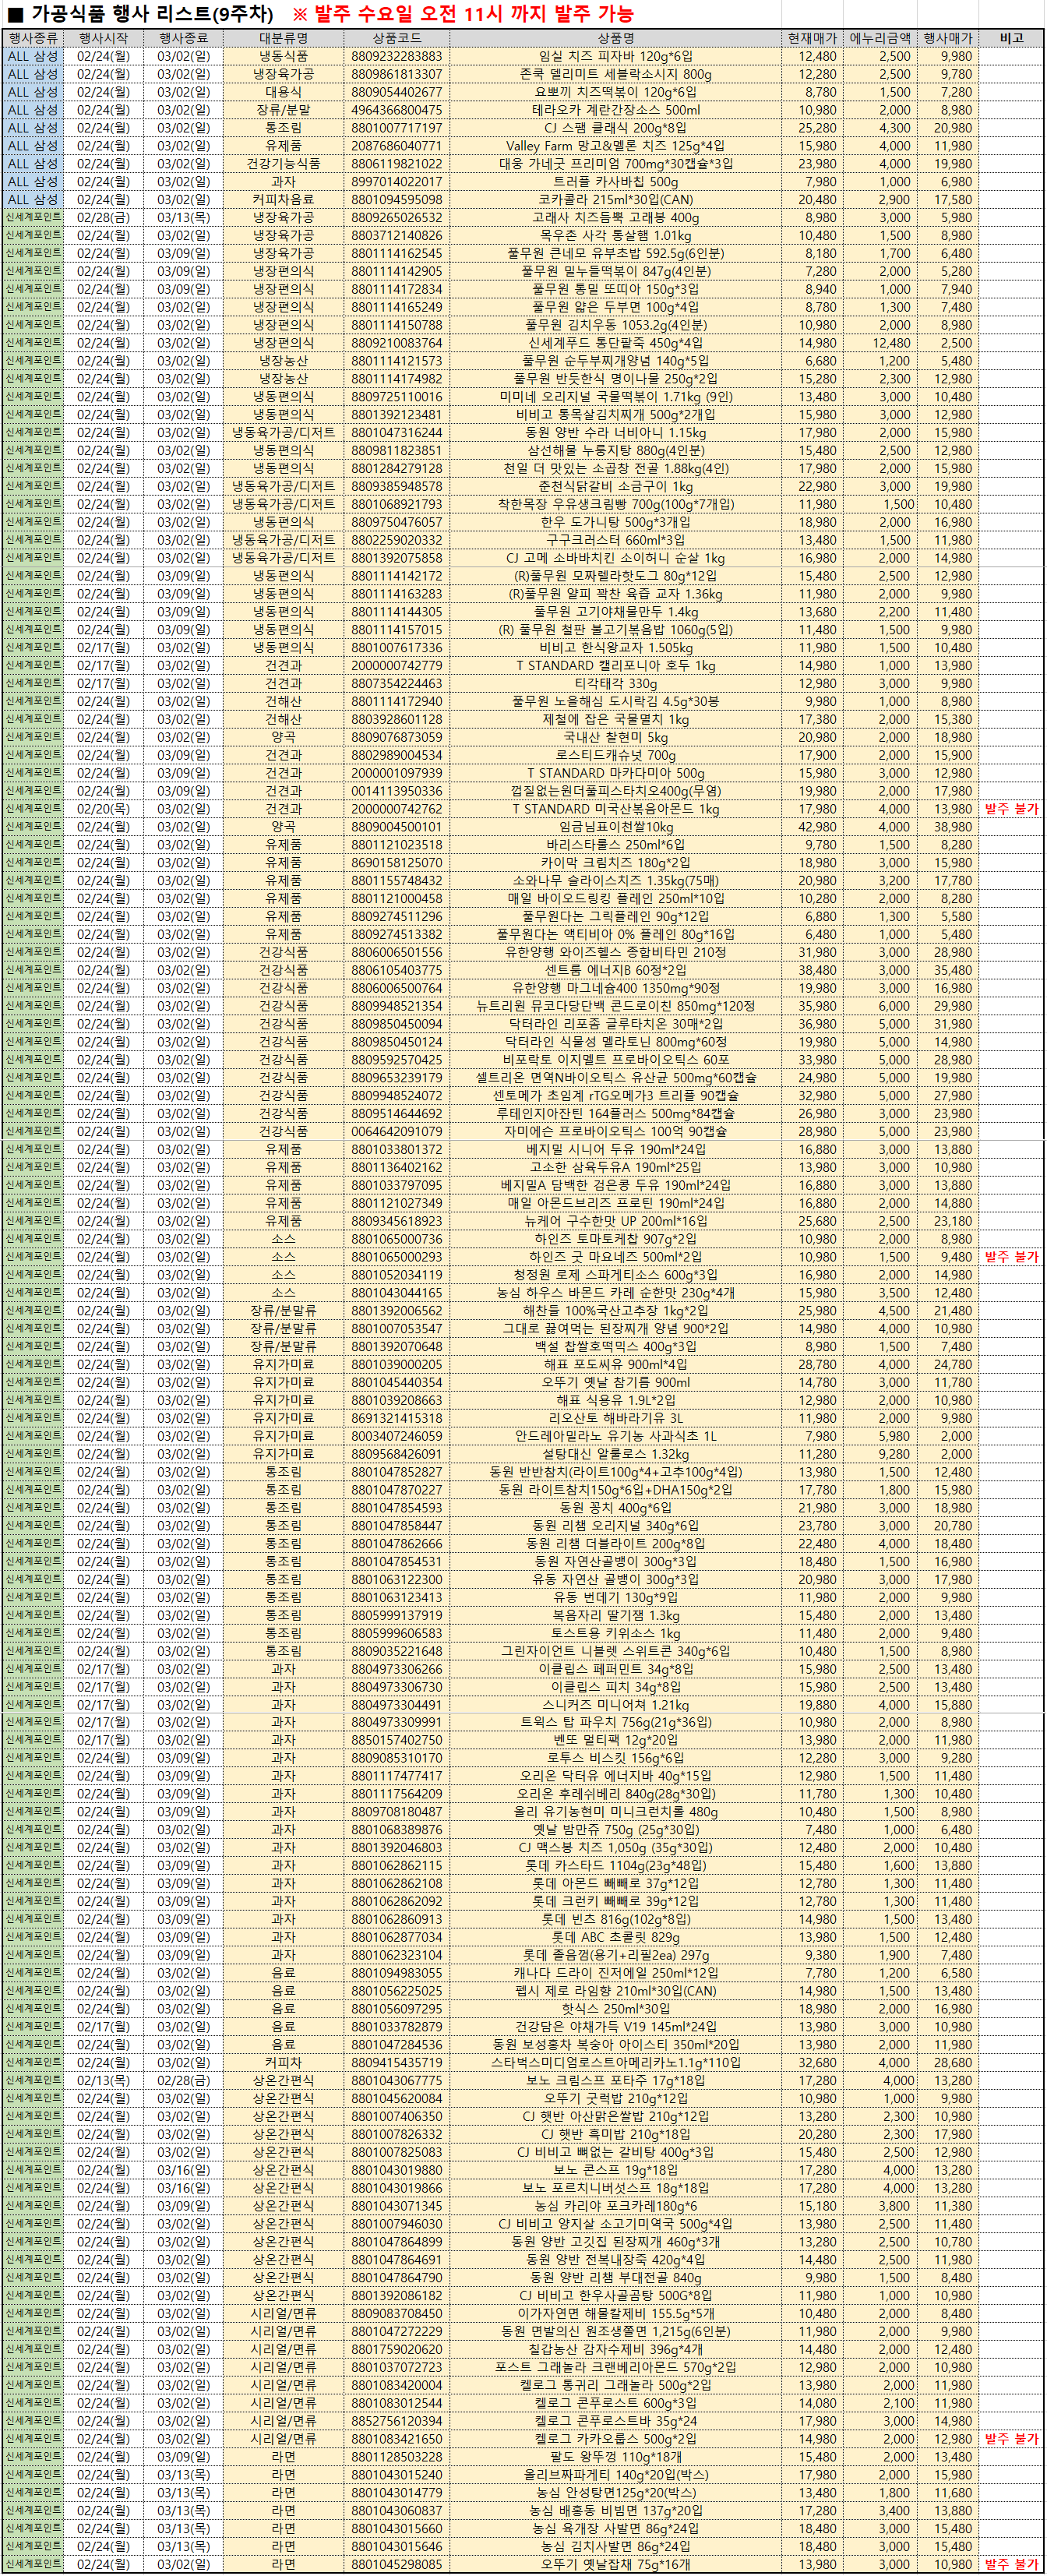Select cell 설탕대신 알룰로스 1.32kg
The image size is (1047, 2576).
(x=616, y=1454)
